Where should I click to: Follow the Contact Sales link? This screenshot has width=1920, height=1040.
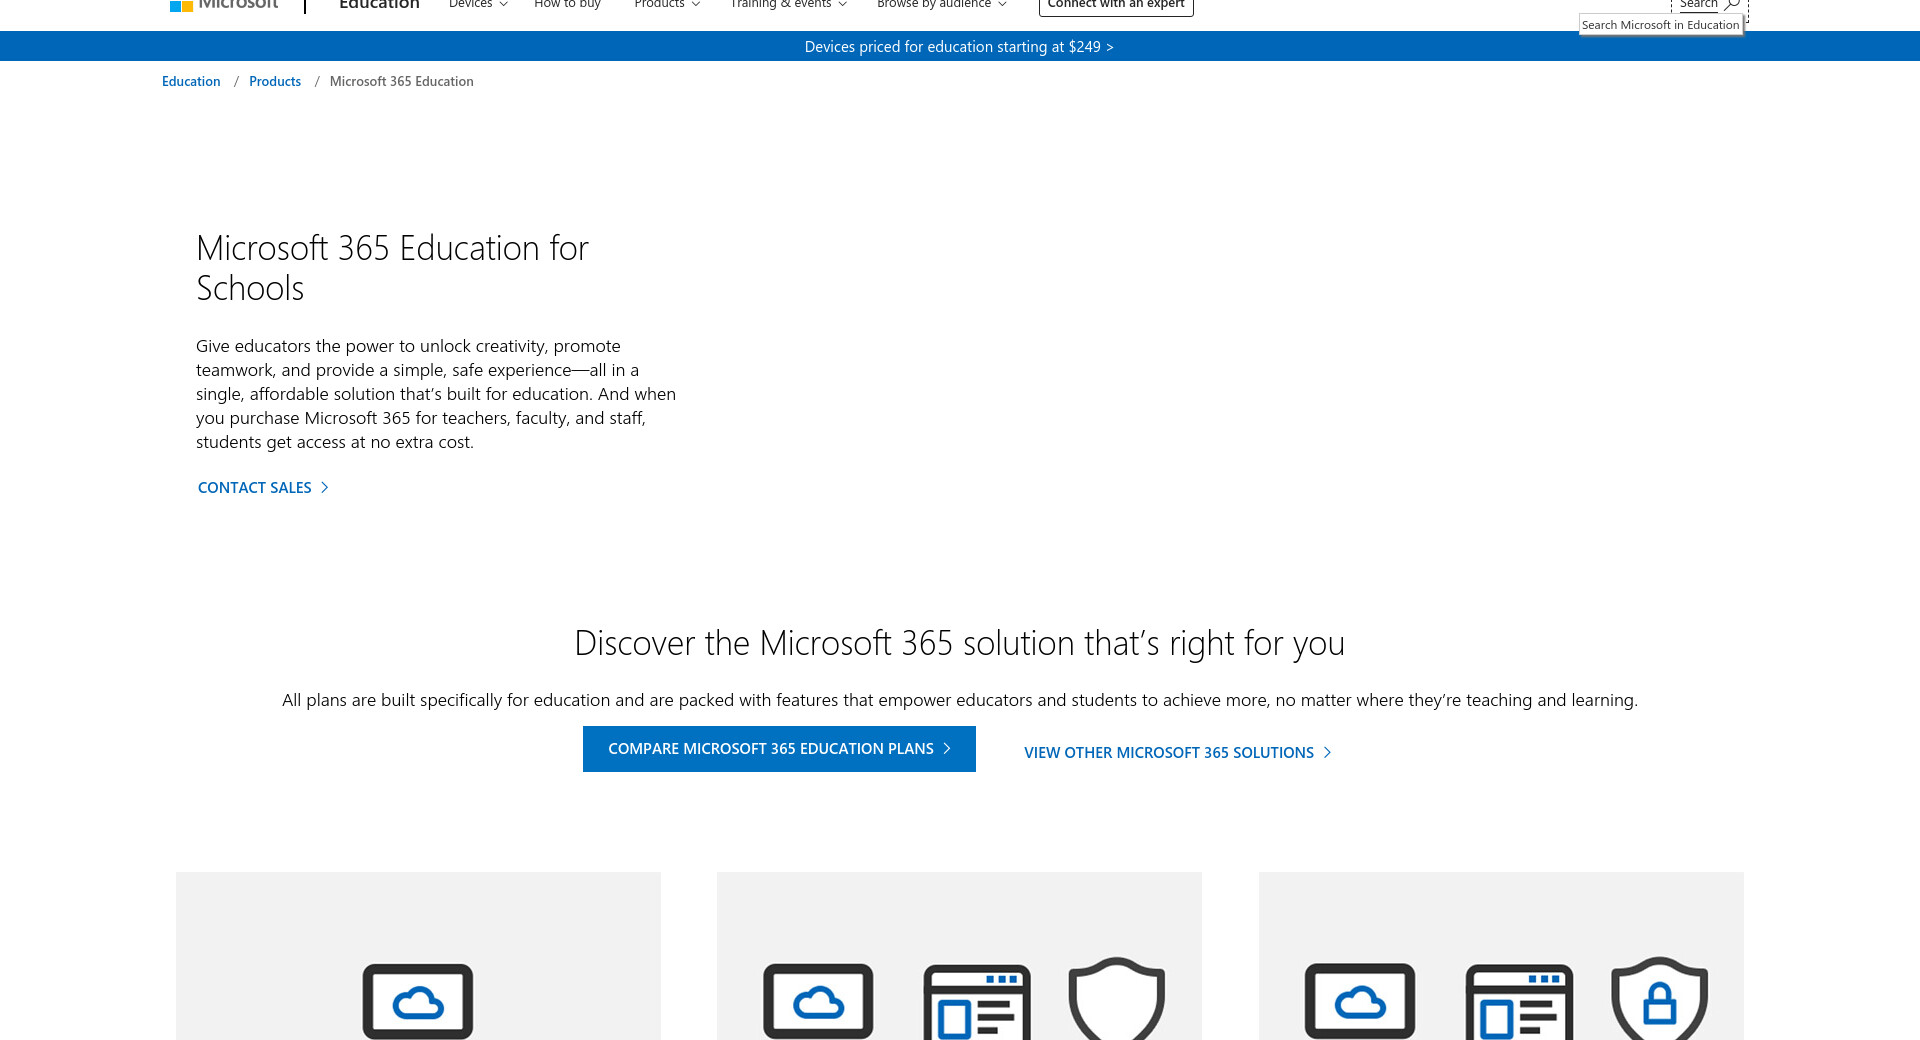tap(263, 488)
